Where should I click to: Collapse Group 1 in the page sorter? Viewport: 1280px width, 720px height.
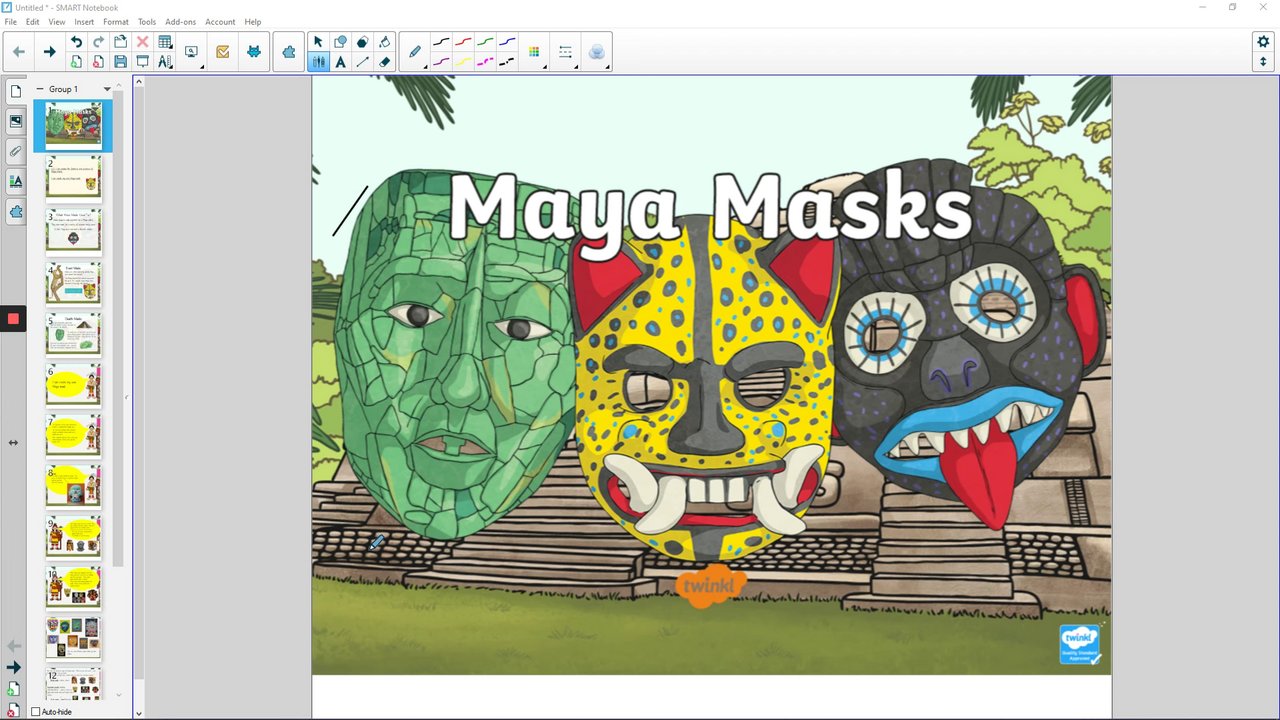point(40,89)
